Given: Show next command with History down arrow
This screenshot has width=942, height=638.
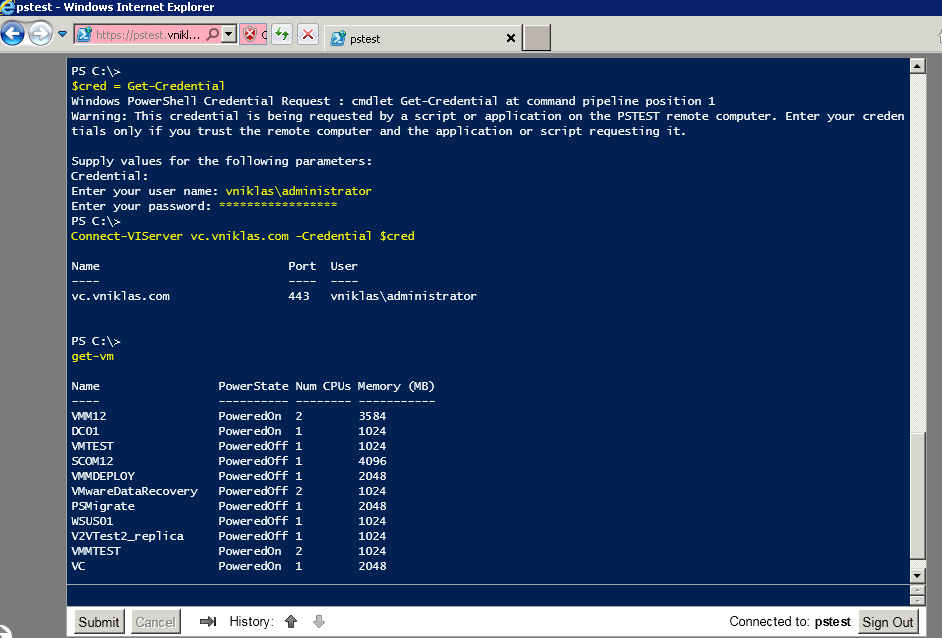Looking at the screenshot, I should point(319,621).
